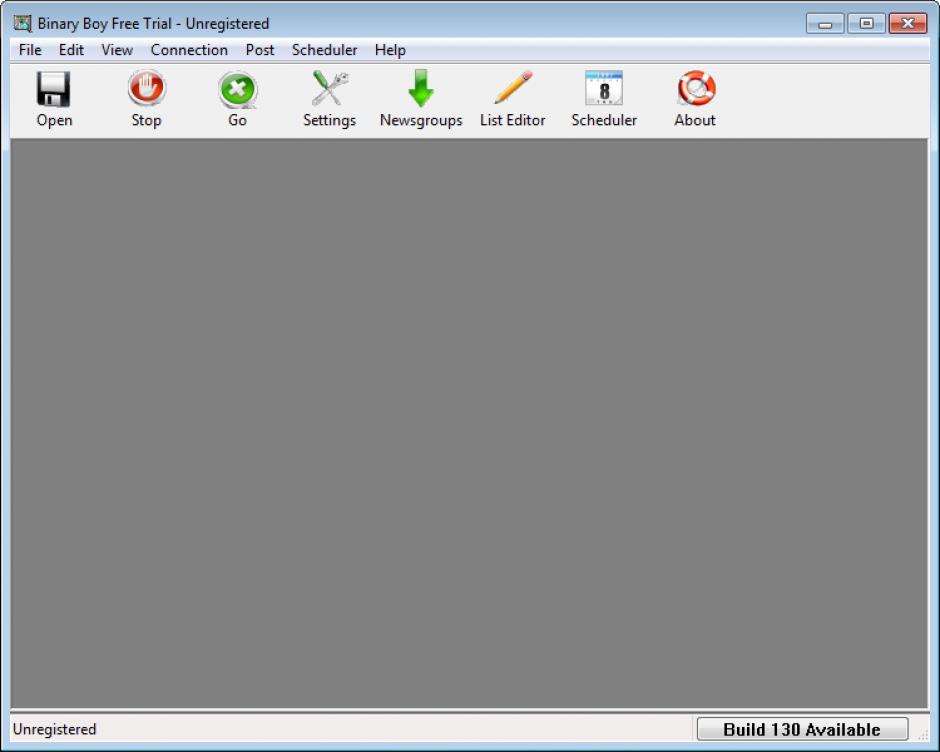Open the Connection menu
940x752 pixels.
point(189,50)
